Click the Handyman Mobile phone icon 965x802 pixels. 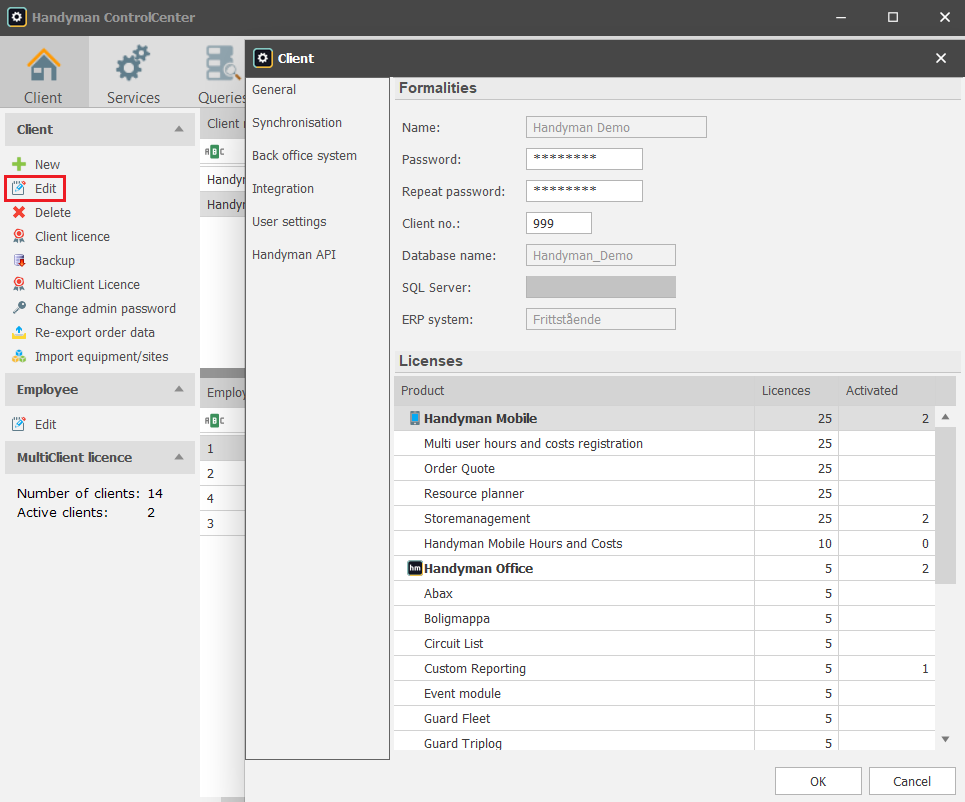point(415,419)
